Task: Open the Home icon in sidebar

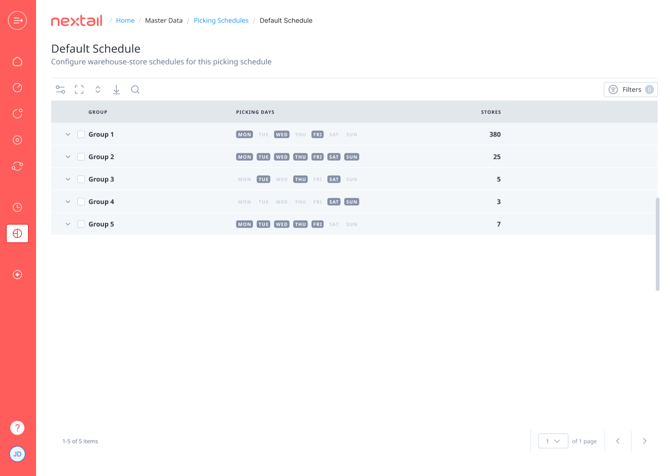Action: [x=18, y=62]
